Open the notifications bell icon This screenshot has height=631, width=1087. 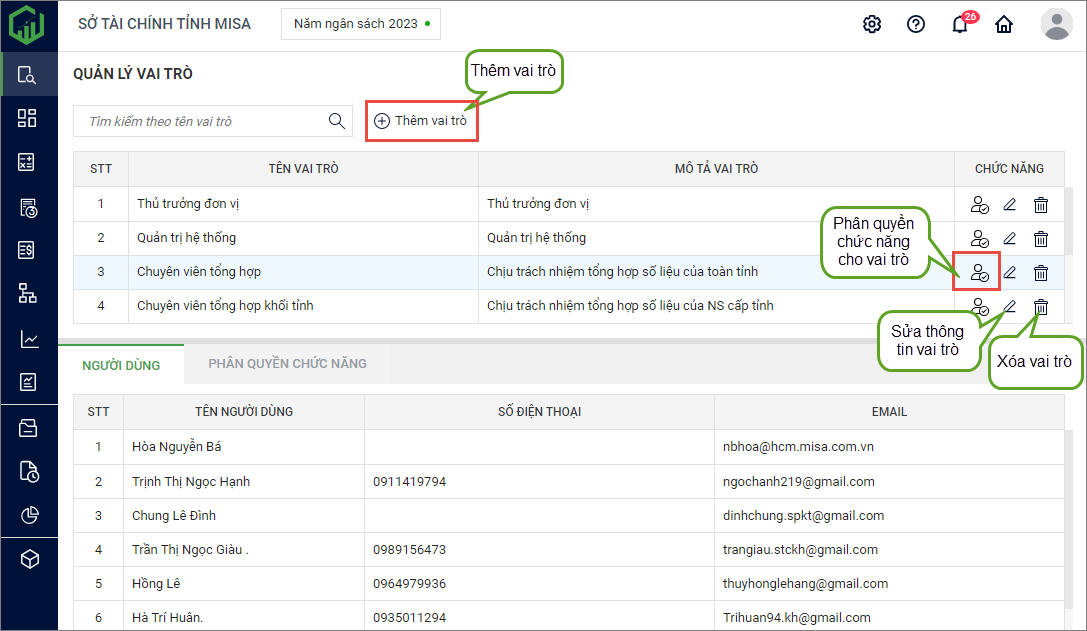pos(959,25)
